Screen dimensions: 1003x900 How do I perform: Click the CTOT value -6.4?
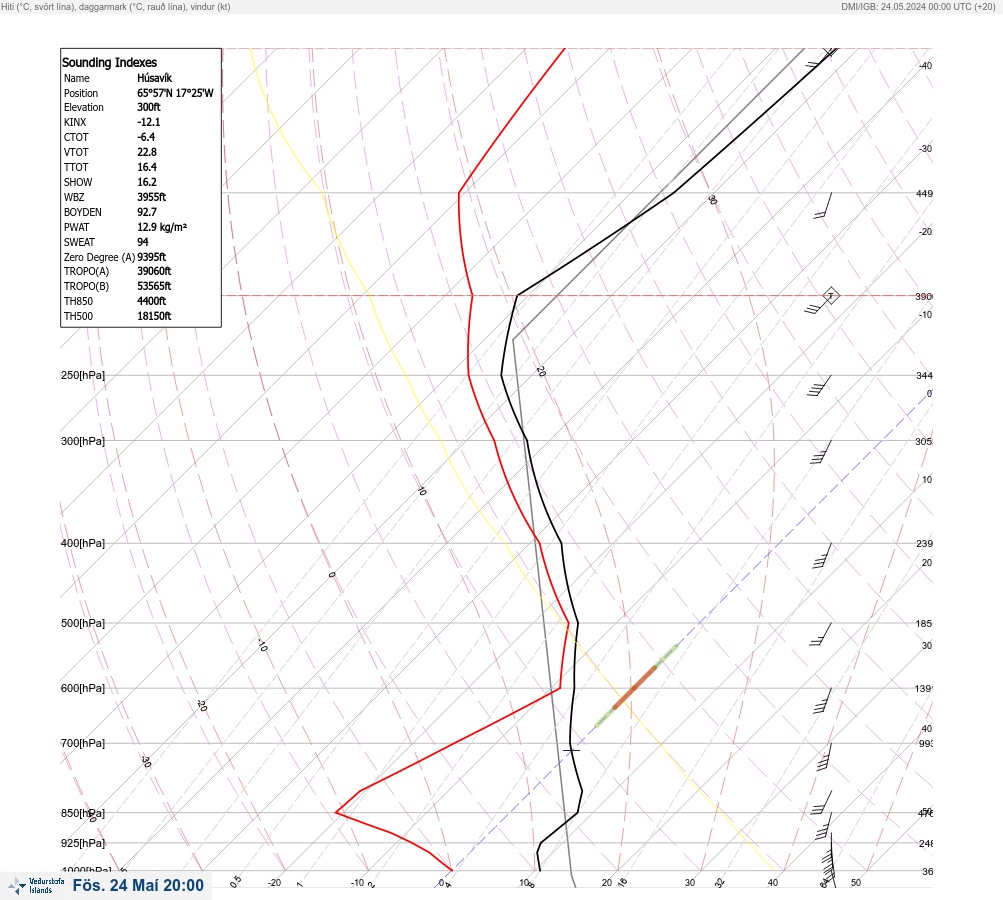click(x=146, y=137)
